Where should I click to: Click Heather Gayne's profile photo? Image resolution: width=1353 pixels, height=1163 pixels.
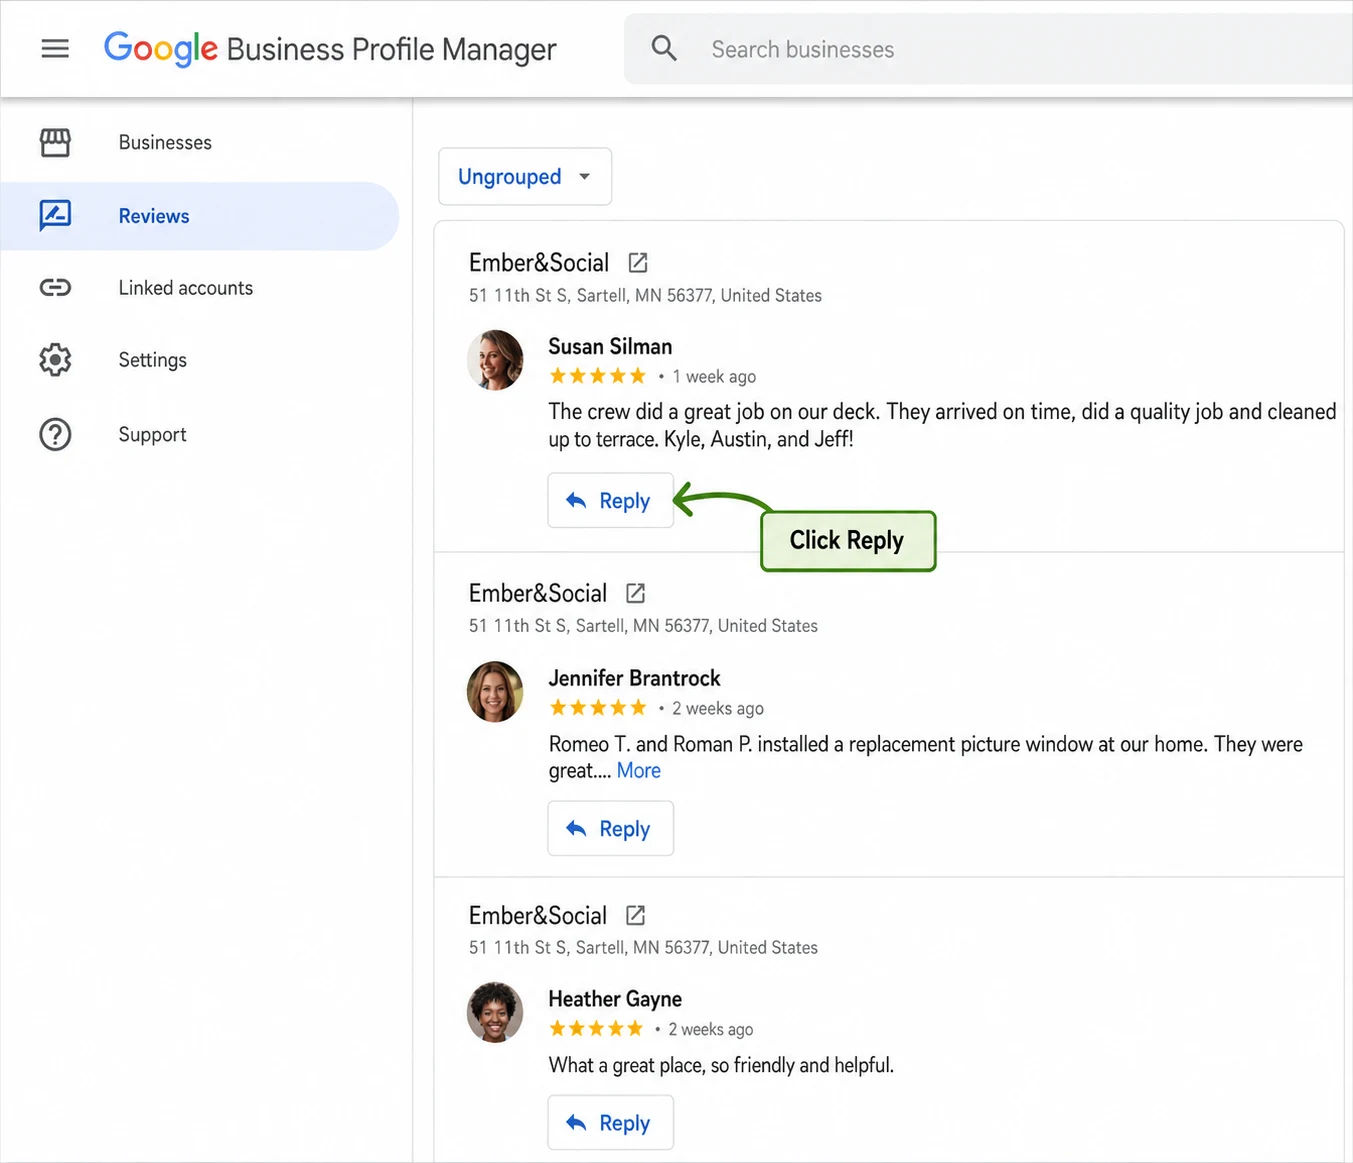click(495, 1012)
